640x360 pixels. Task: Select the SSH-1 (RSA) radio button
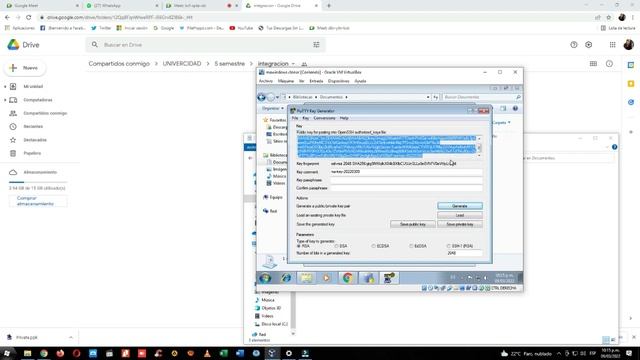point(449,246)
